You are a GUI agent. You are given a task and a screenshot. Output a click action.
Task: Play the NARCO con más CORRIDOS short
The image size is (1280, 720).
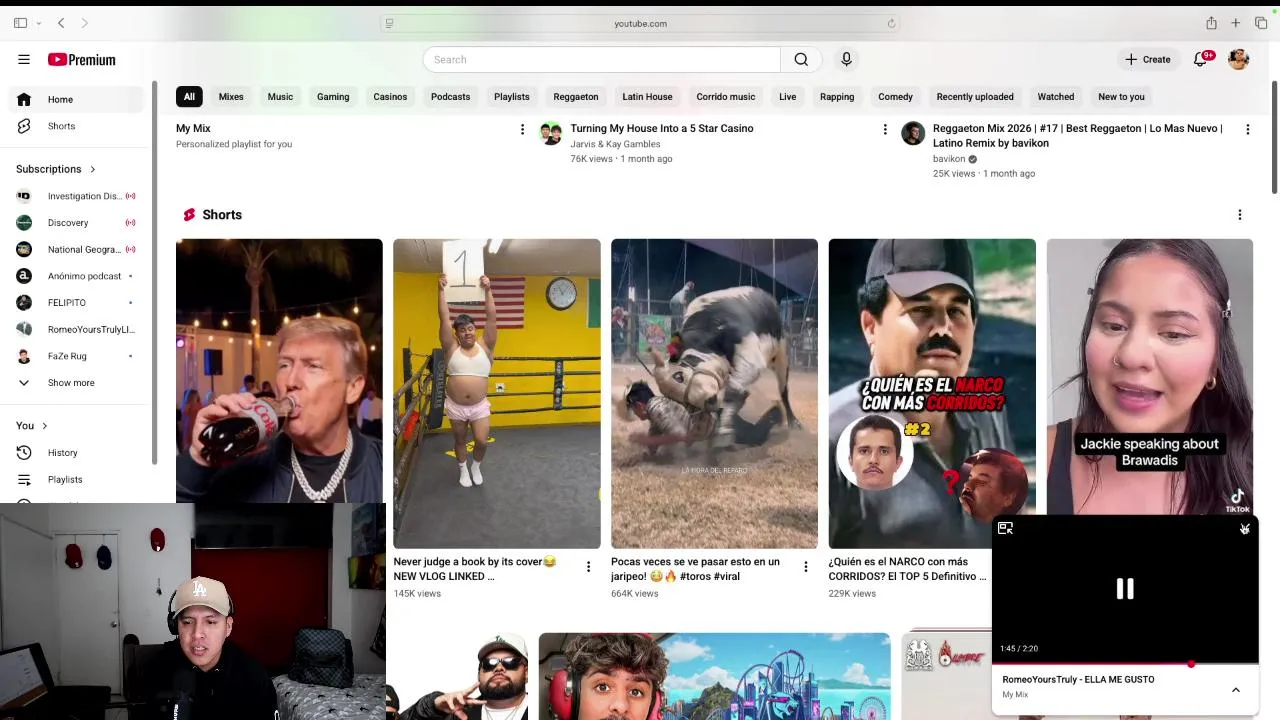click(932, 393)
